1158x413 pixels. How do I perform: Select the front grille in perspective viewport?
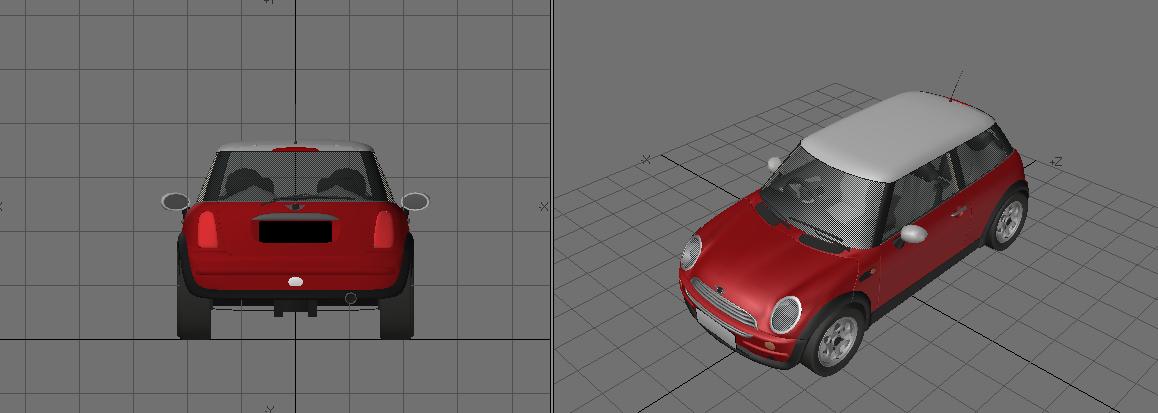pos(724,303)
